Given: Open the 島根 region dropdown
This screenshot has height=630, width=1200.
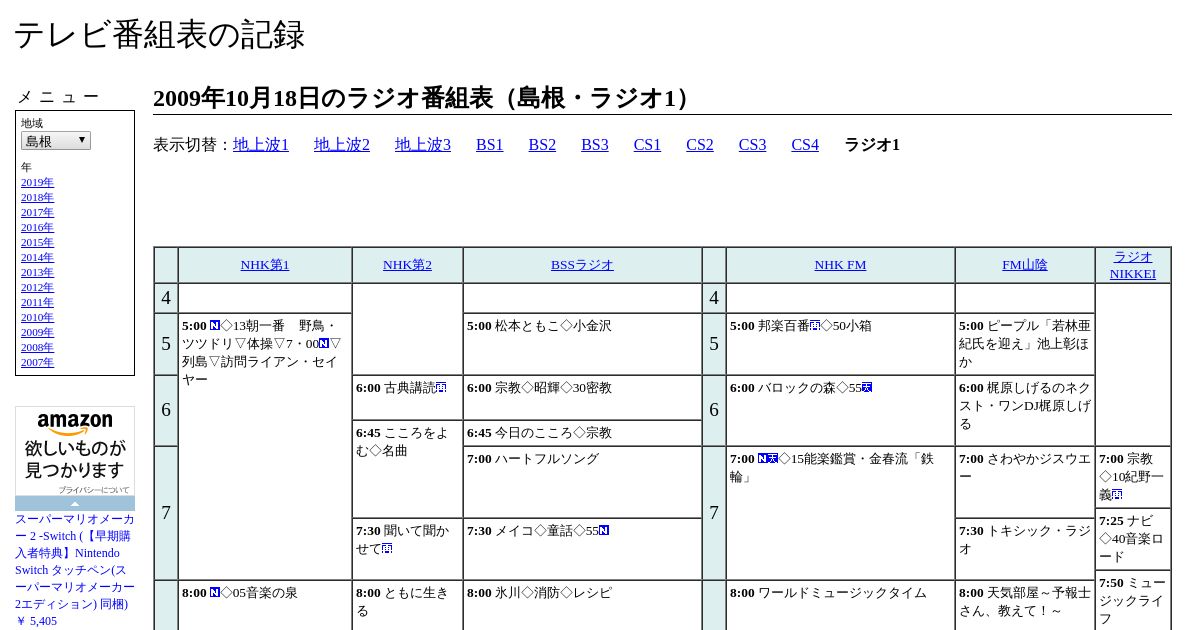Looking at the screenshot, I should (x=56, y=141).
